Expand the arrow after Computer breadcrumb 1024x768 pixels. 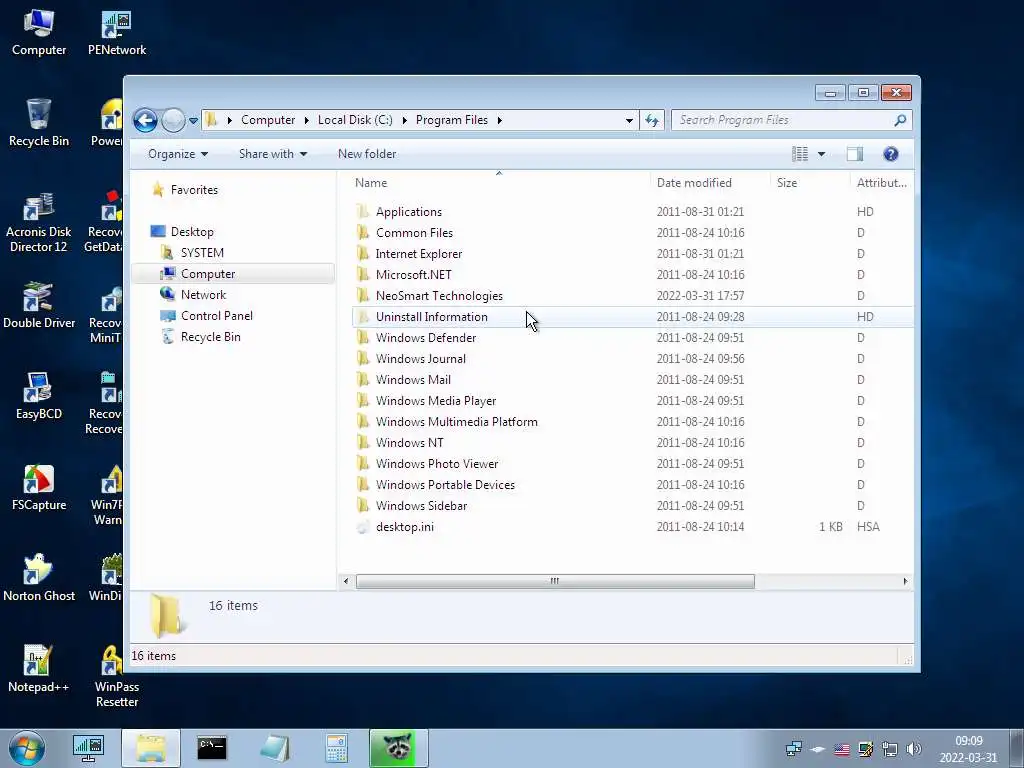(x=306, y=120)
